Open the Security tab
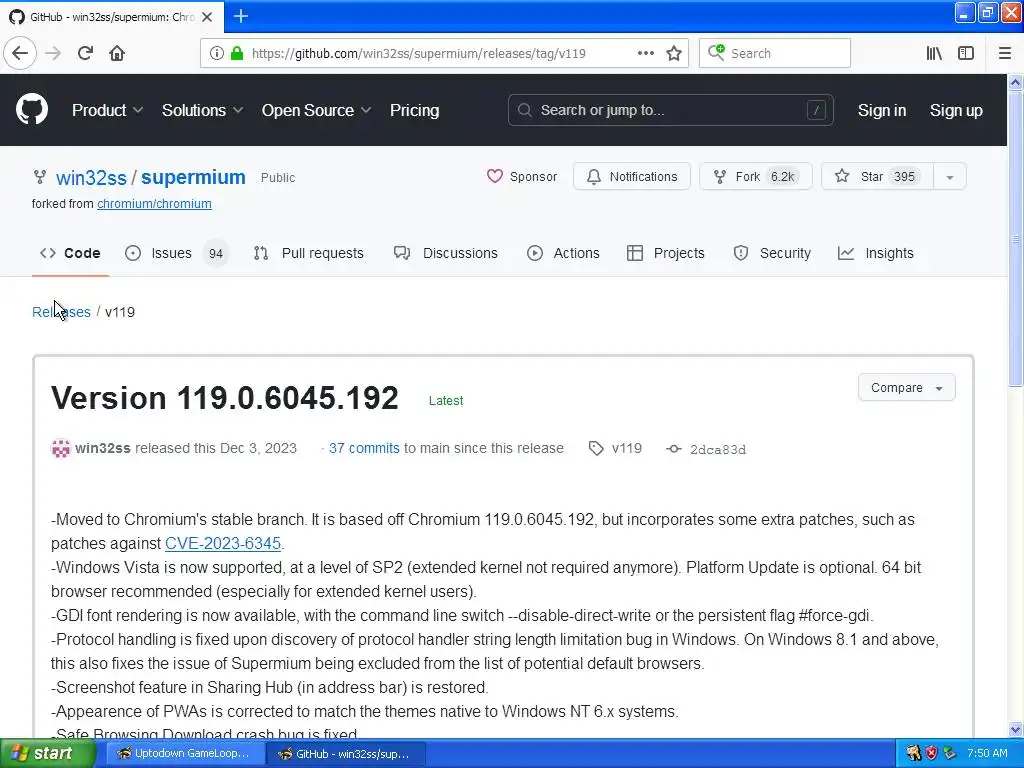Viewport: 1024px width, 768px height. tap(772, 253)
